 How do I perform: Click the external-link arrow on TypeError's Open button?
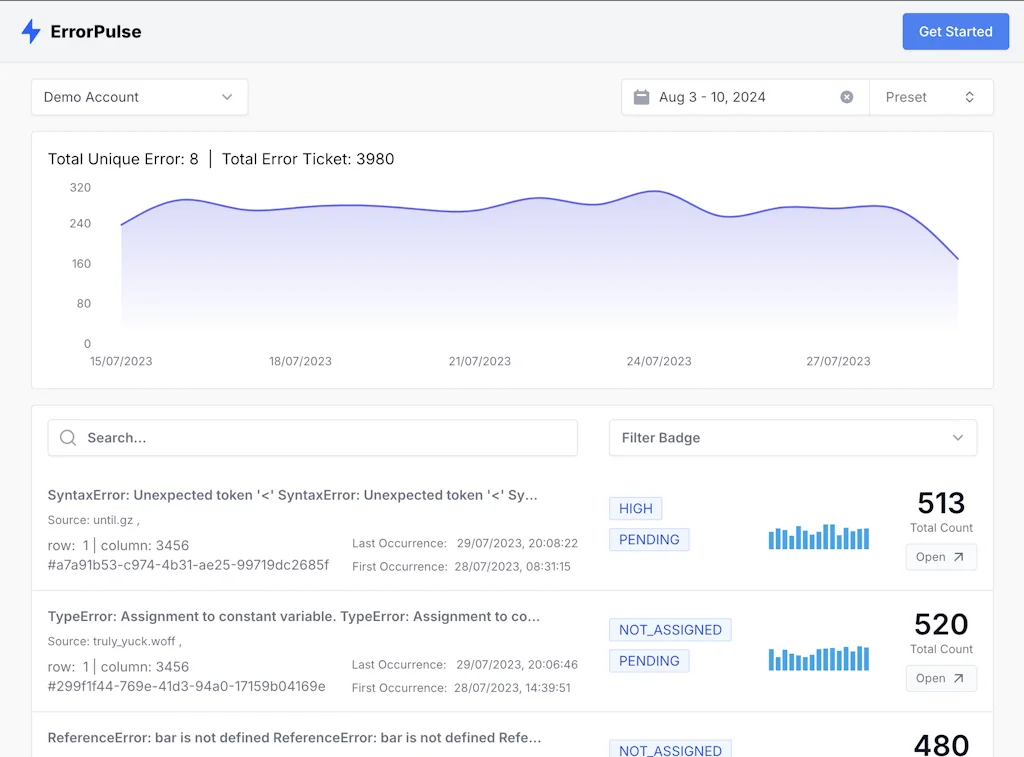click(957, 678)
